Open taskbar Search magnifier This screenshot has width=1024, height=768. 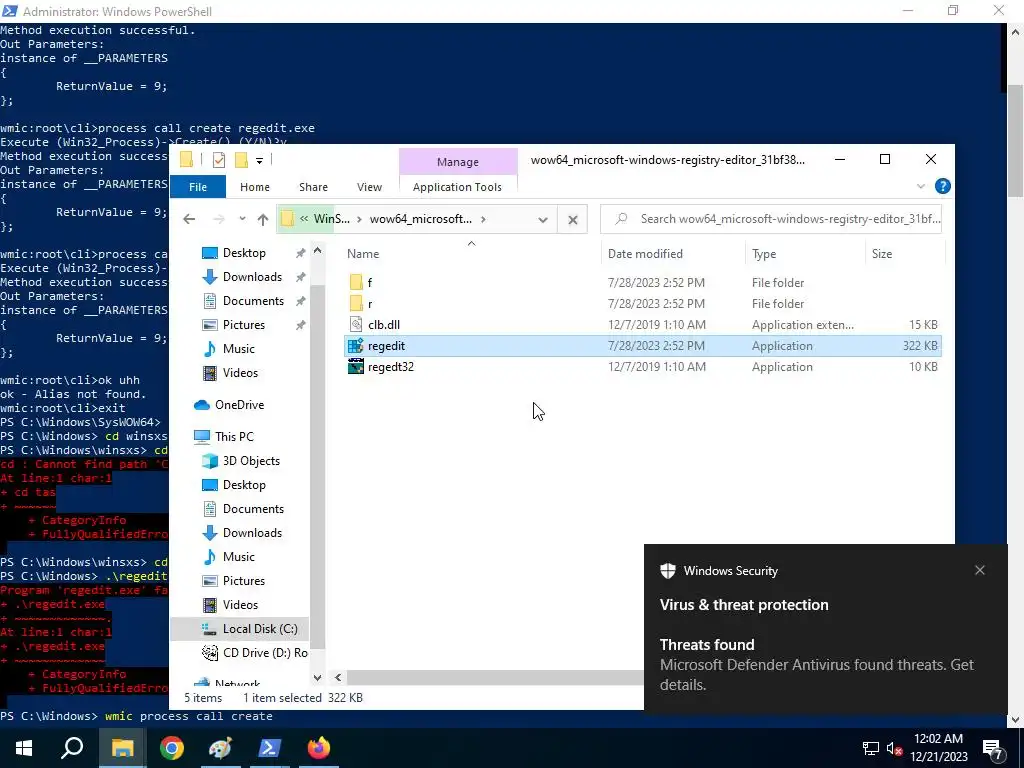click(x=72, y=748)
